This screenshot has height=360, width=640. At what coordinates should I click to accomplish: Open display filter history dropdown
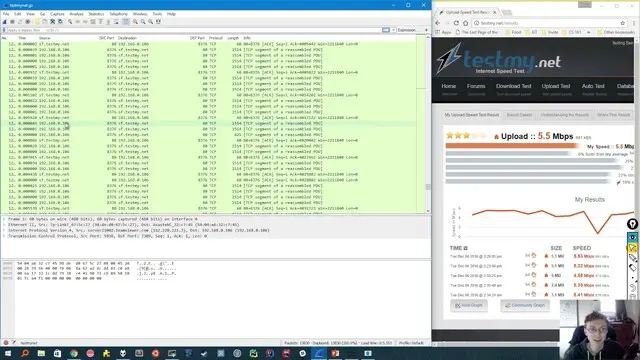pos(393,30)
